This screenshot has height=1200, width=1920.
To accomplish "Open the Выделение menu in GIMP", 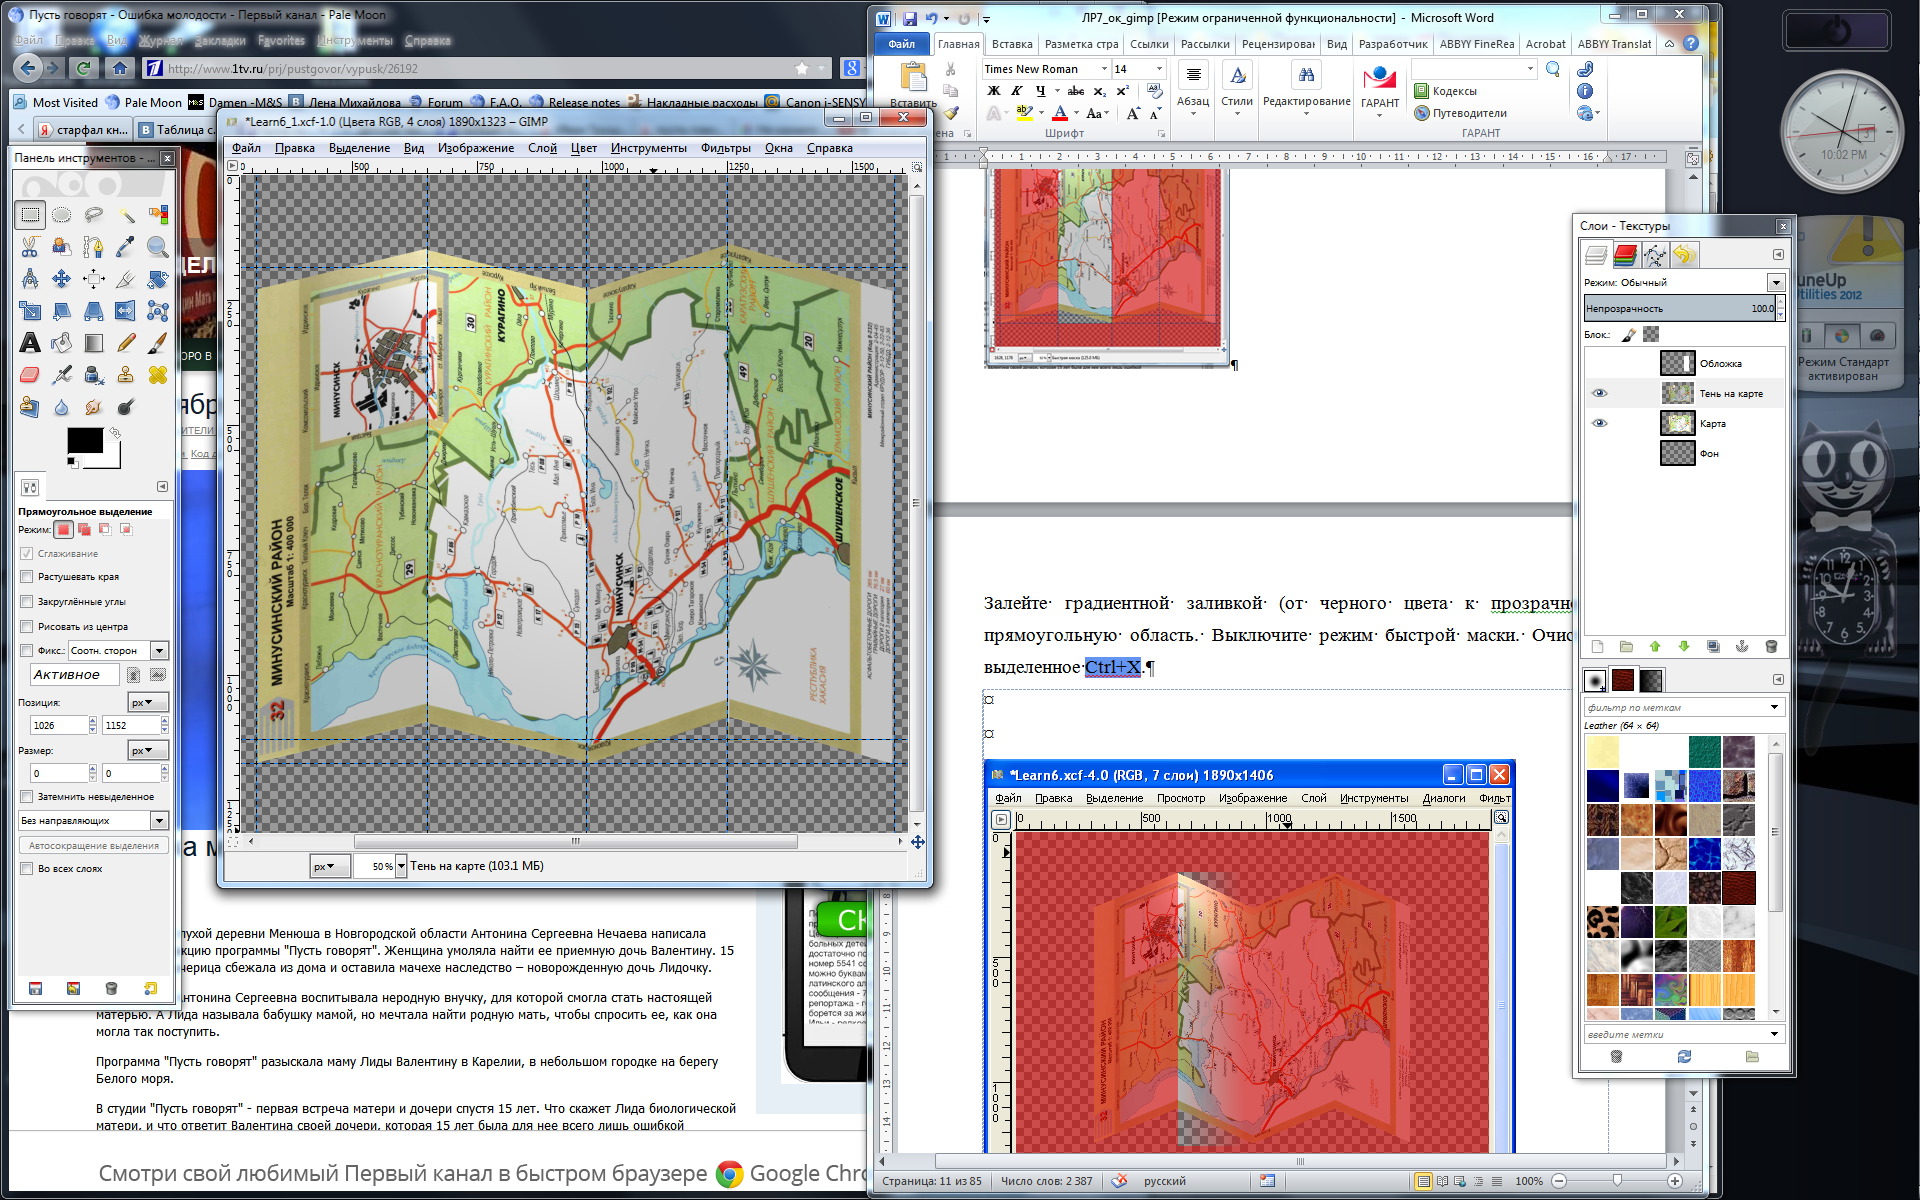I will (x=359, y=148).
